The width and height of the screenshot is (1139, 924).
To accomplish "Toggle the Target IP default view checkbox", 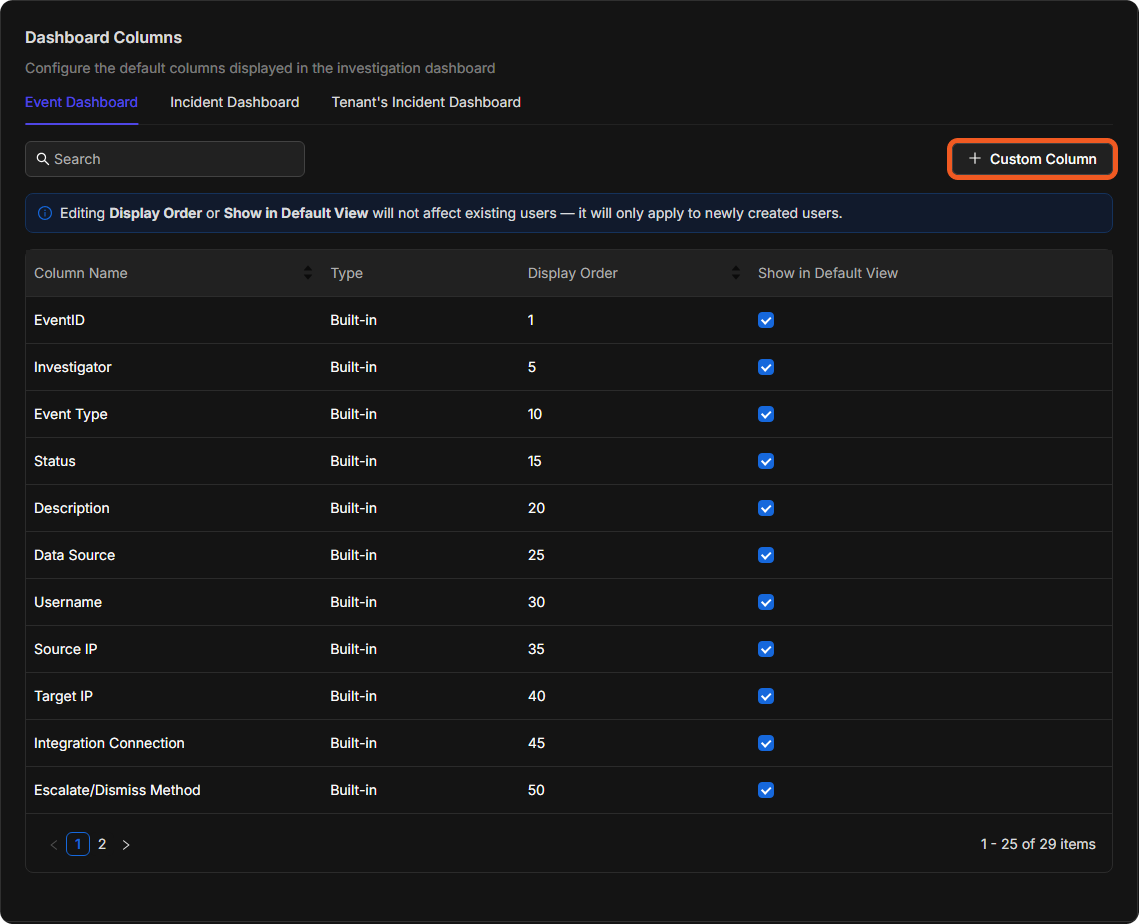I will pos(766,696).
